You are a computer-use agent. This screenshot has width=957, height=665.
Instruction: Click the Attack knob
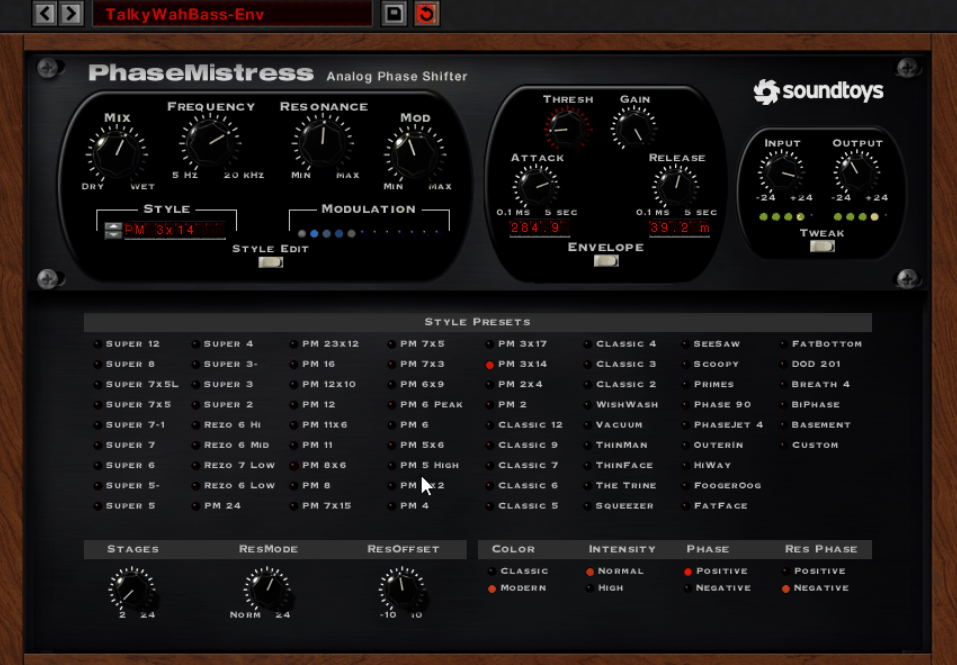(x=536, y=186)
